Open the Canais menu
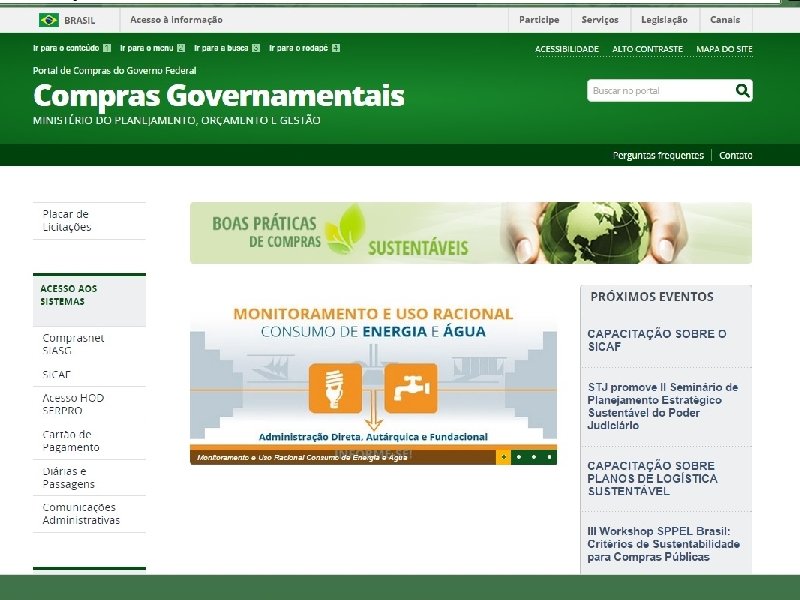 (725, 20)
